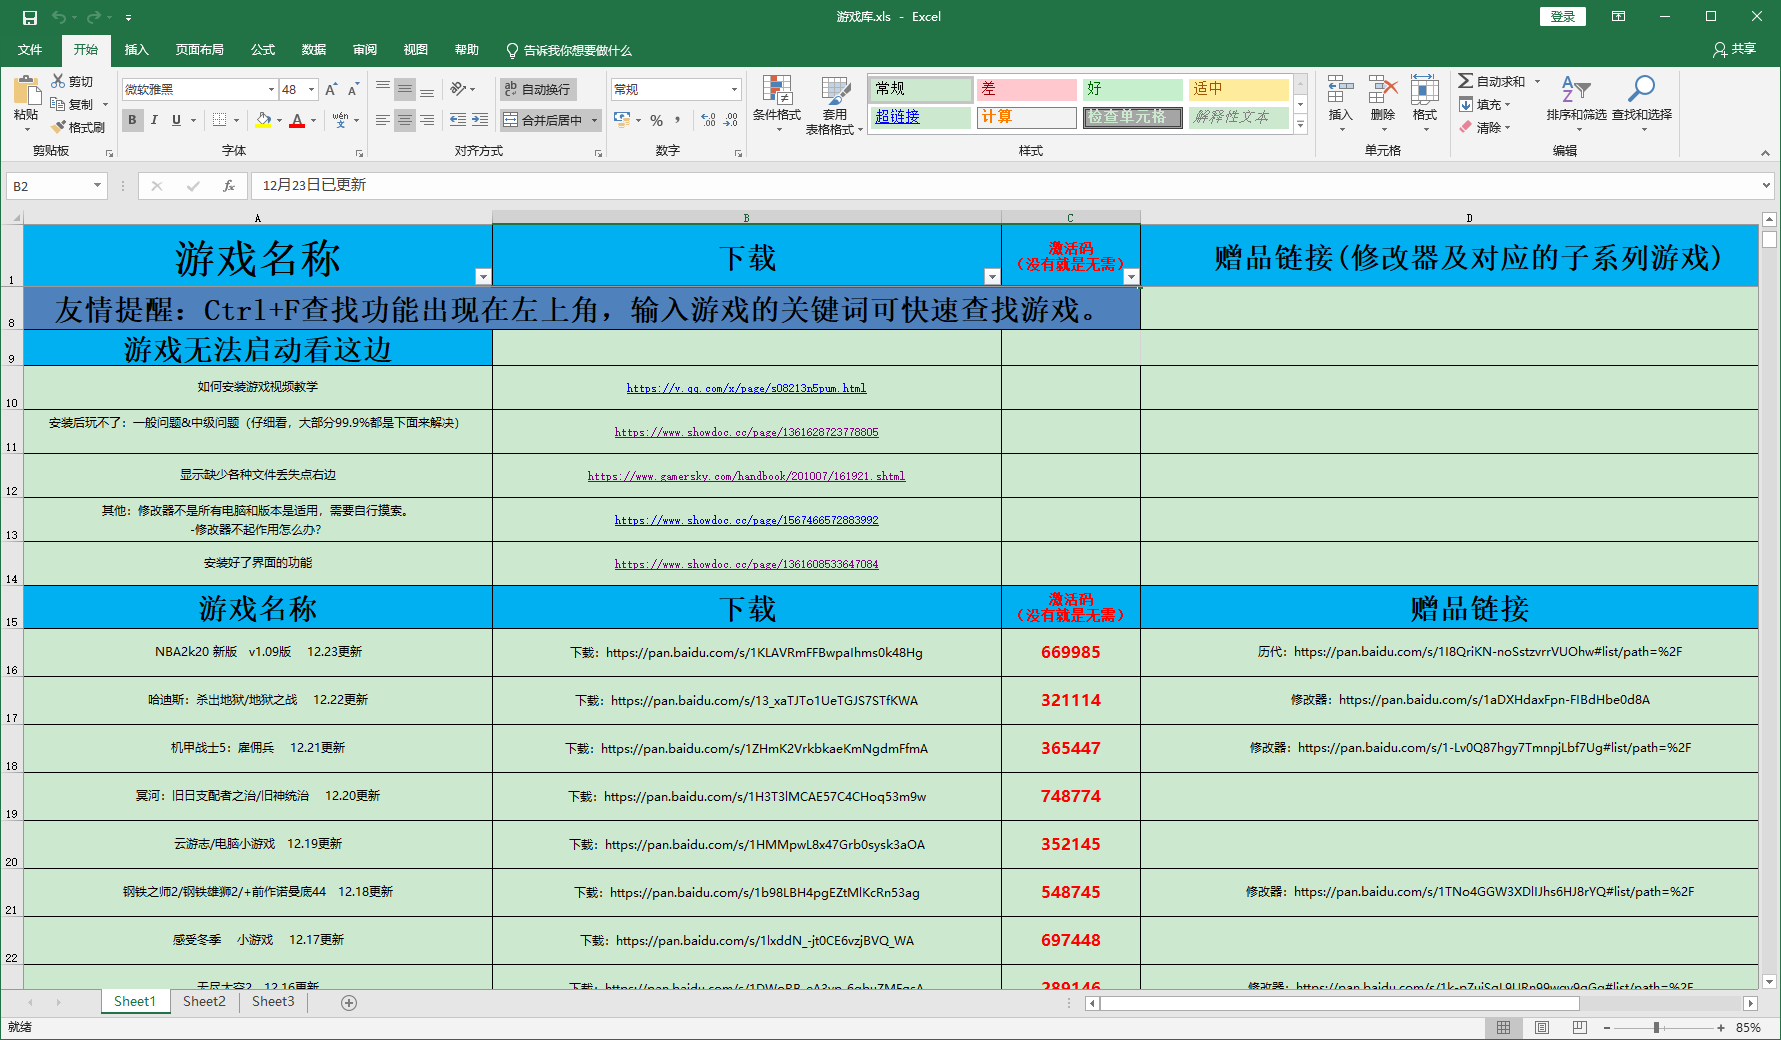Image resolution: width=1781 pixels, height=1040 pixels.
Task: Toggle Bold formatting
Action: click(x=132, y=120)
